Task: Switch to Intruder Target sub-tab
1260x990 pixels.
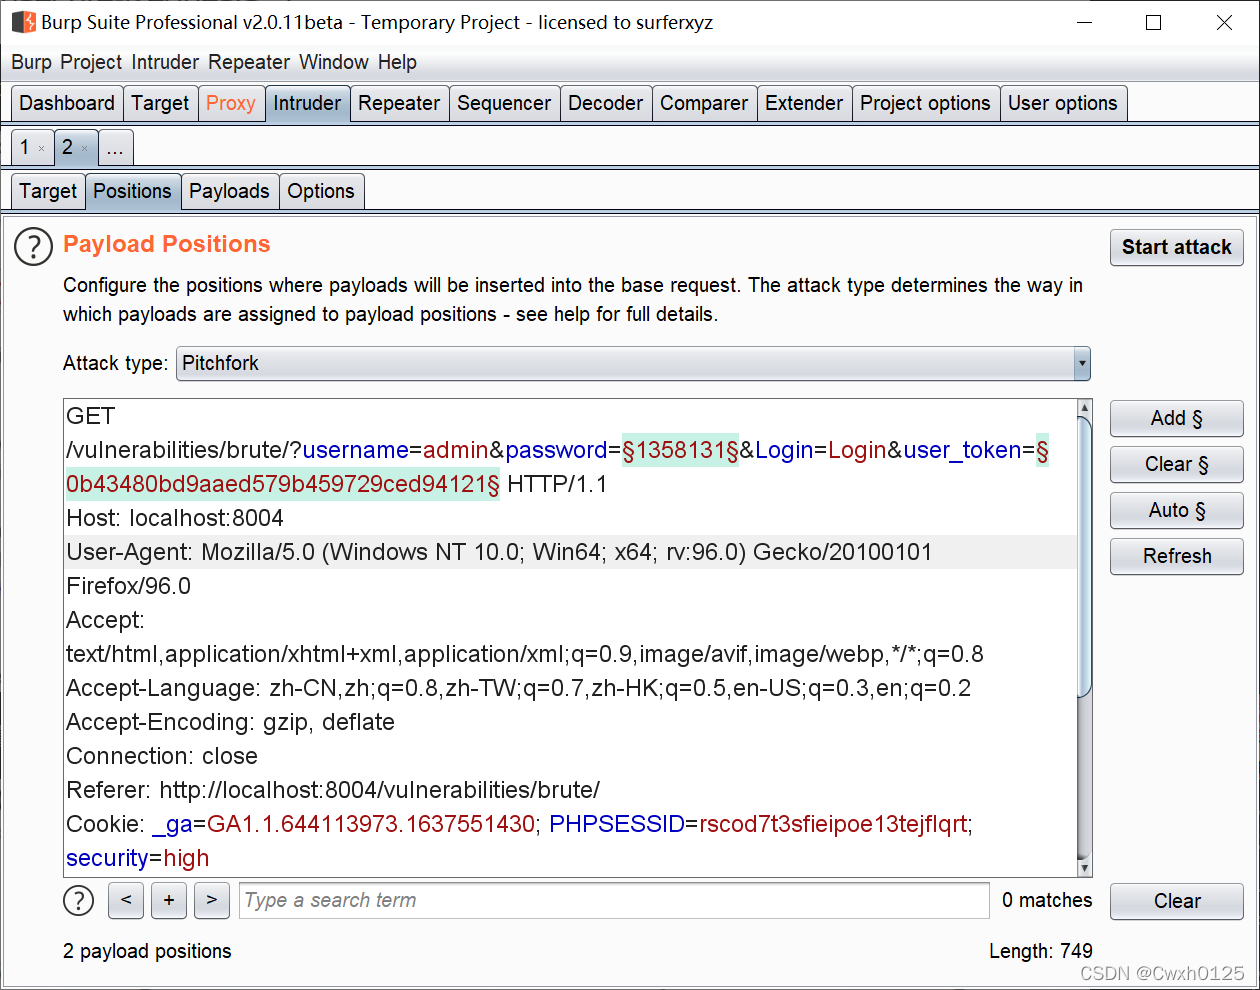Action: [x=48, y=191]
